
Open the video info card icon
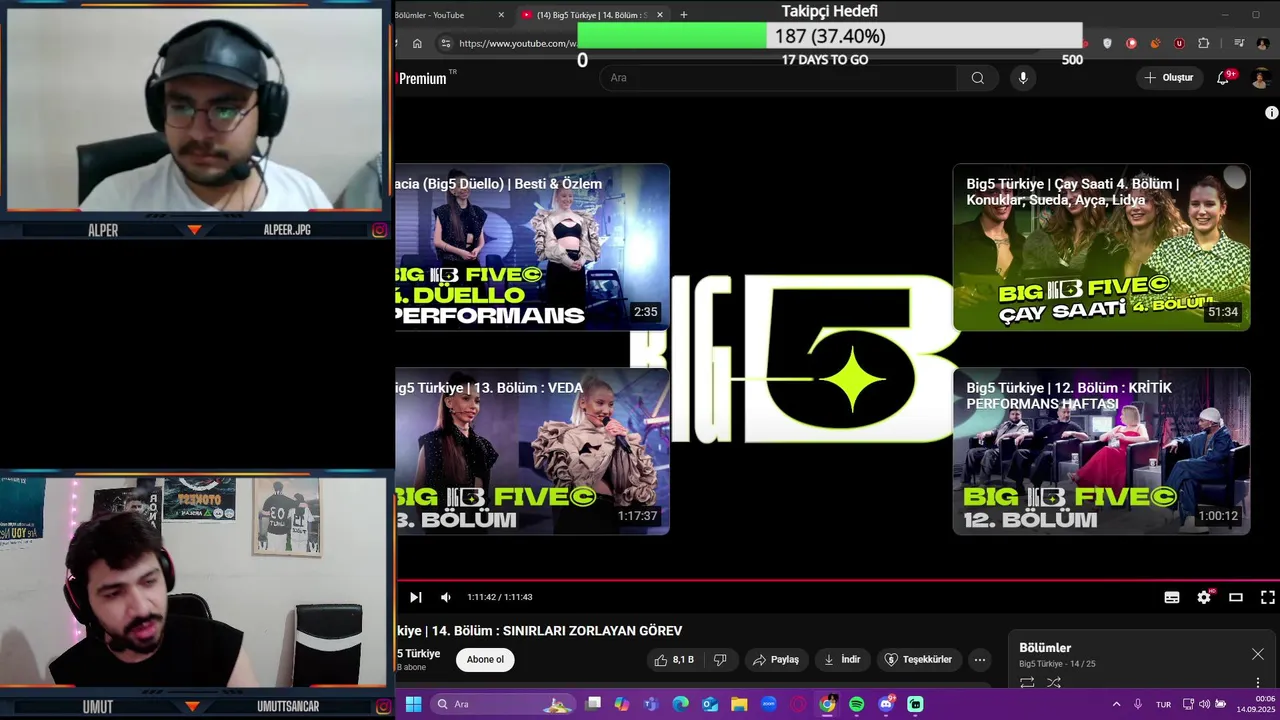1271,113
